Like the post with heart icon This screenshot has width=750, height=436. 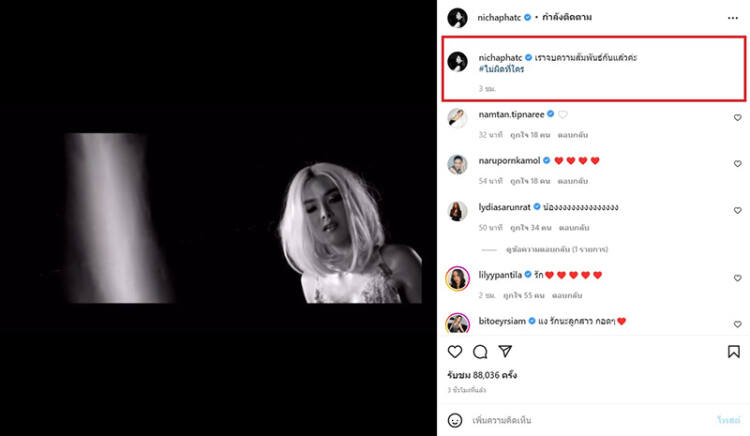click(455, 352)
